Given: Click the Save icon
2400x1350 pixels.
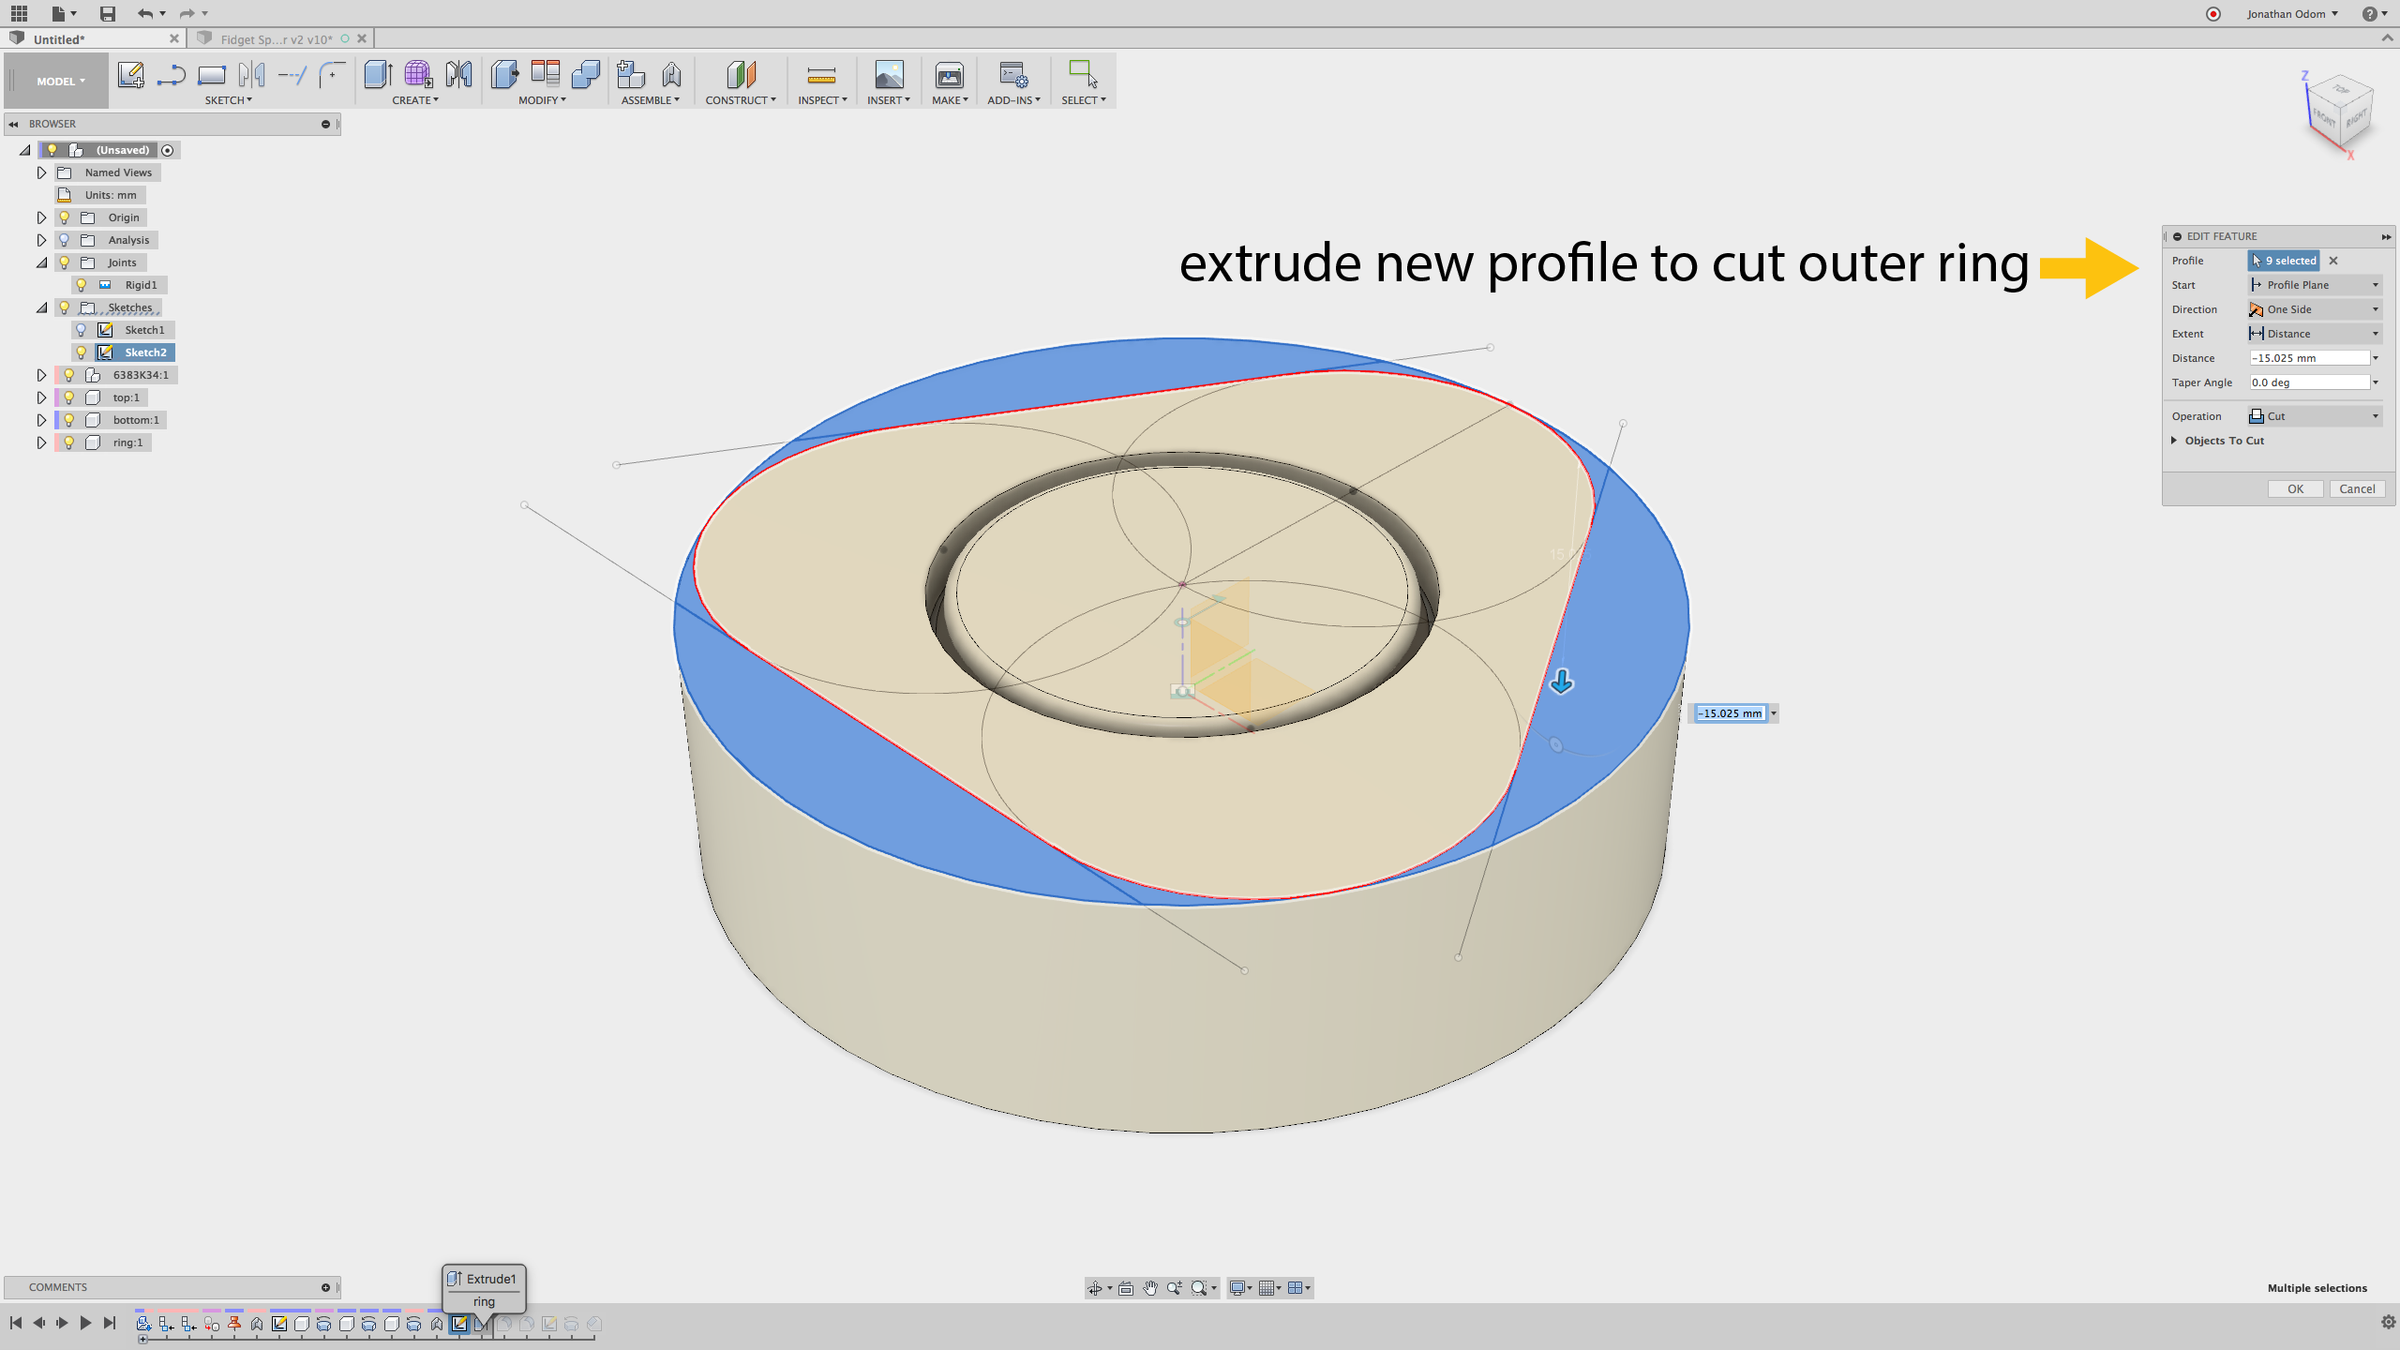Looking at the screenshot, I should click(107, 13).
